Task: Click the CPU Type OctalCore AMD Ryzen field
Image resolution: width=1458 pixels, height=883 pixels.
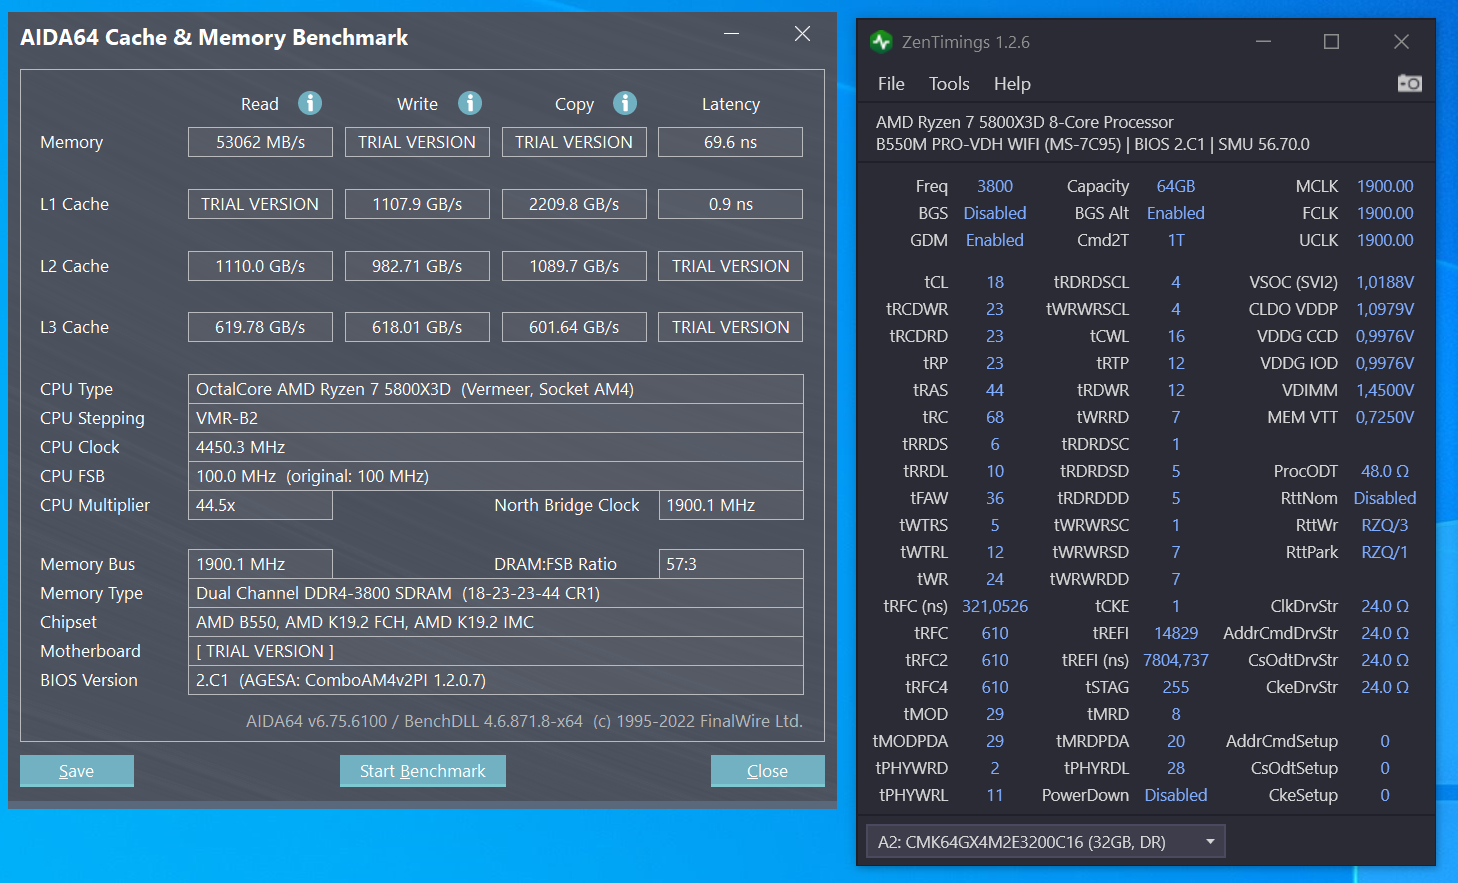Action: (x=496, y=389)
